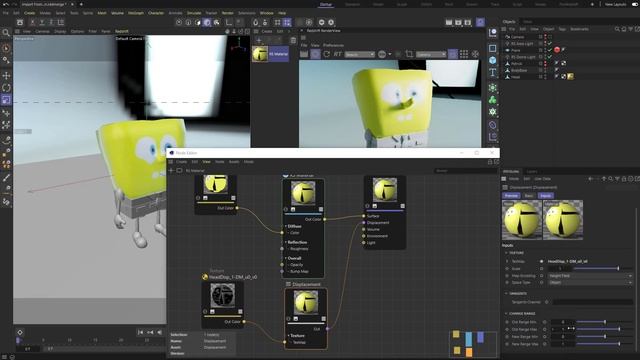Open the Map Encoding Height Field dropdown

click(590, 276)
